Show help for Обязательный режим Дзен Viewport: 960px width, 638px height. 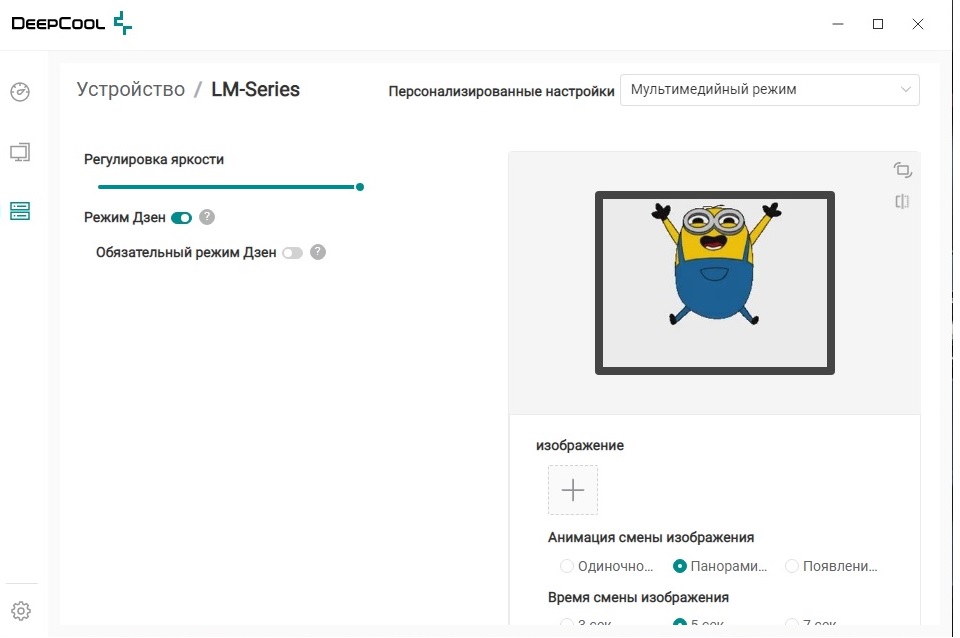[318, 252]
